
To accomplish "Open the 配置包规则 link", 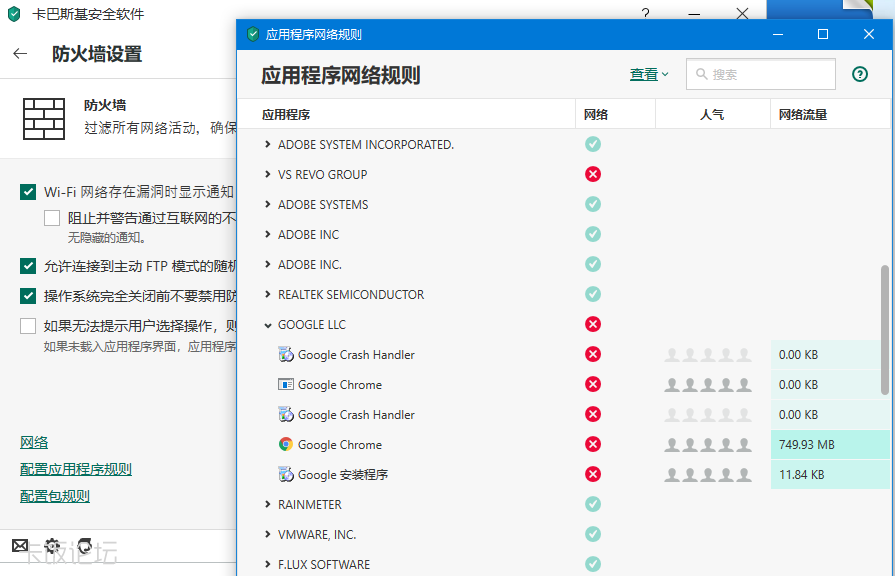I will [x=55, y=496].
